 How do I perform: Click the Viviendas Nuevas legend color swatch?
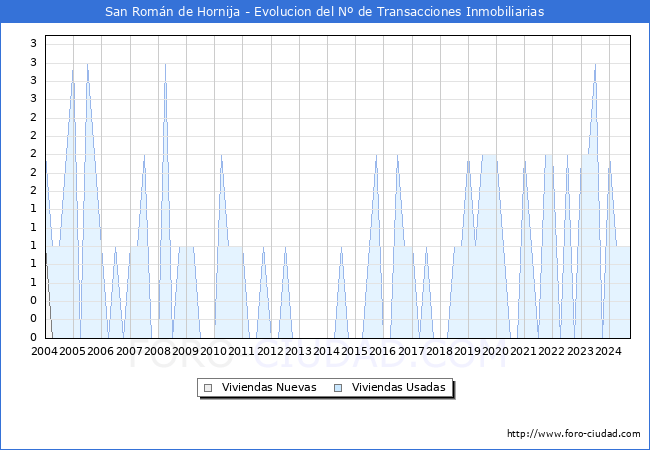208,388
